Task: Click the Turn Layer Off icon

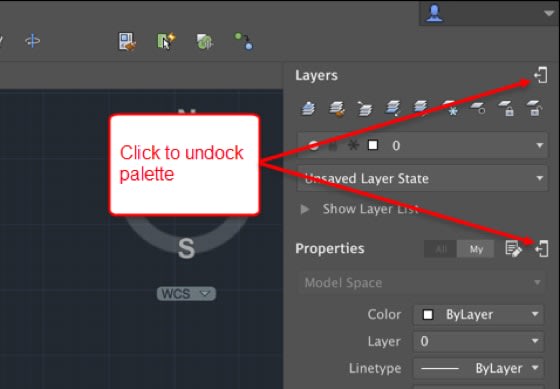Action: tap(478, 108)
